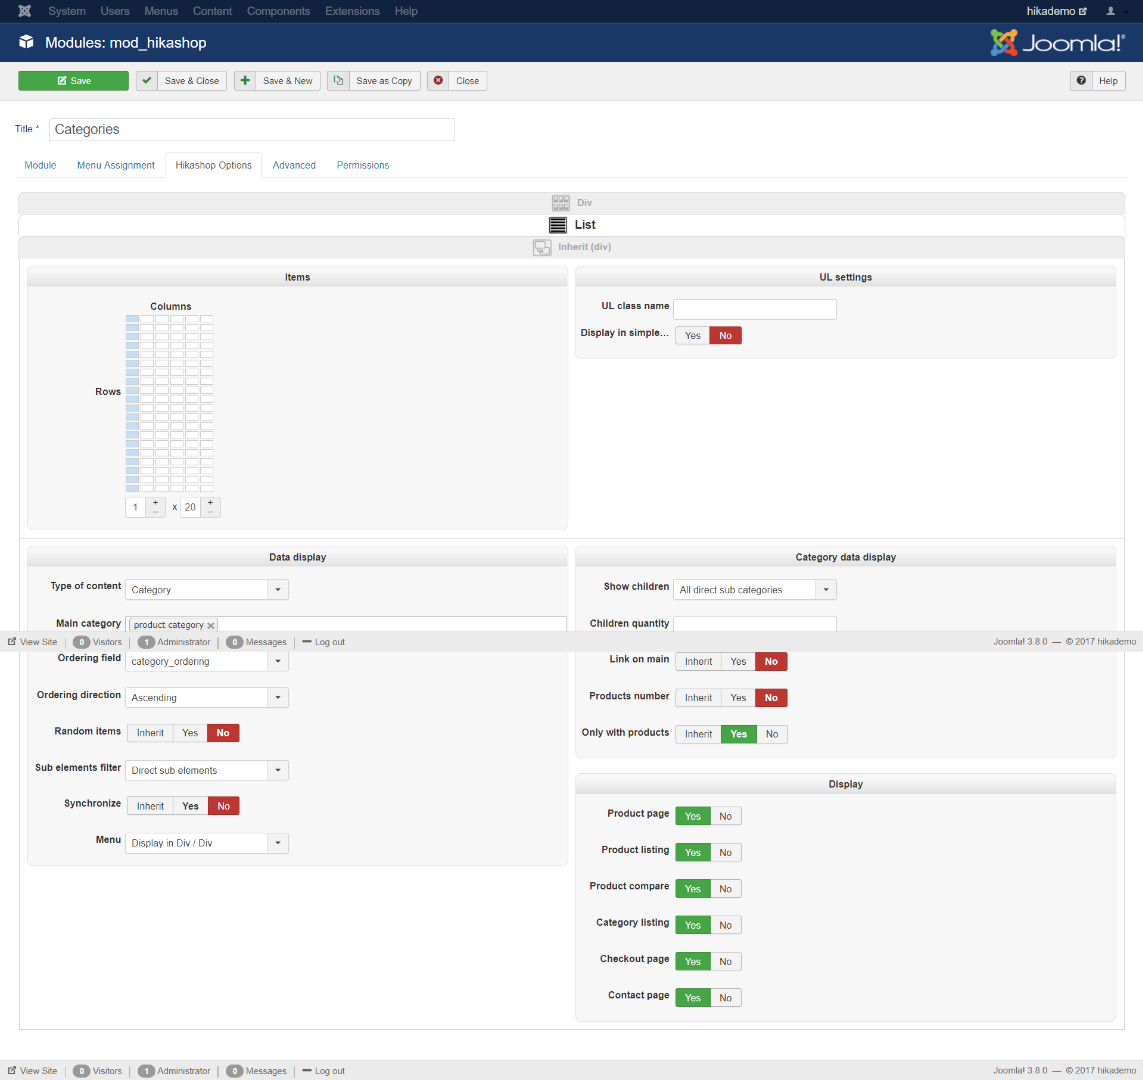Switch to the Menu Assignment tab
Screen dimensions: 1143x1080
(x=116, y=165)
